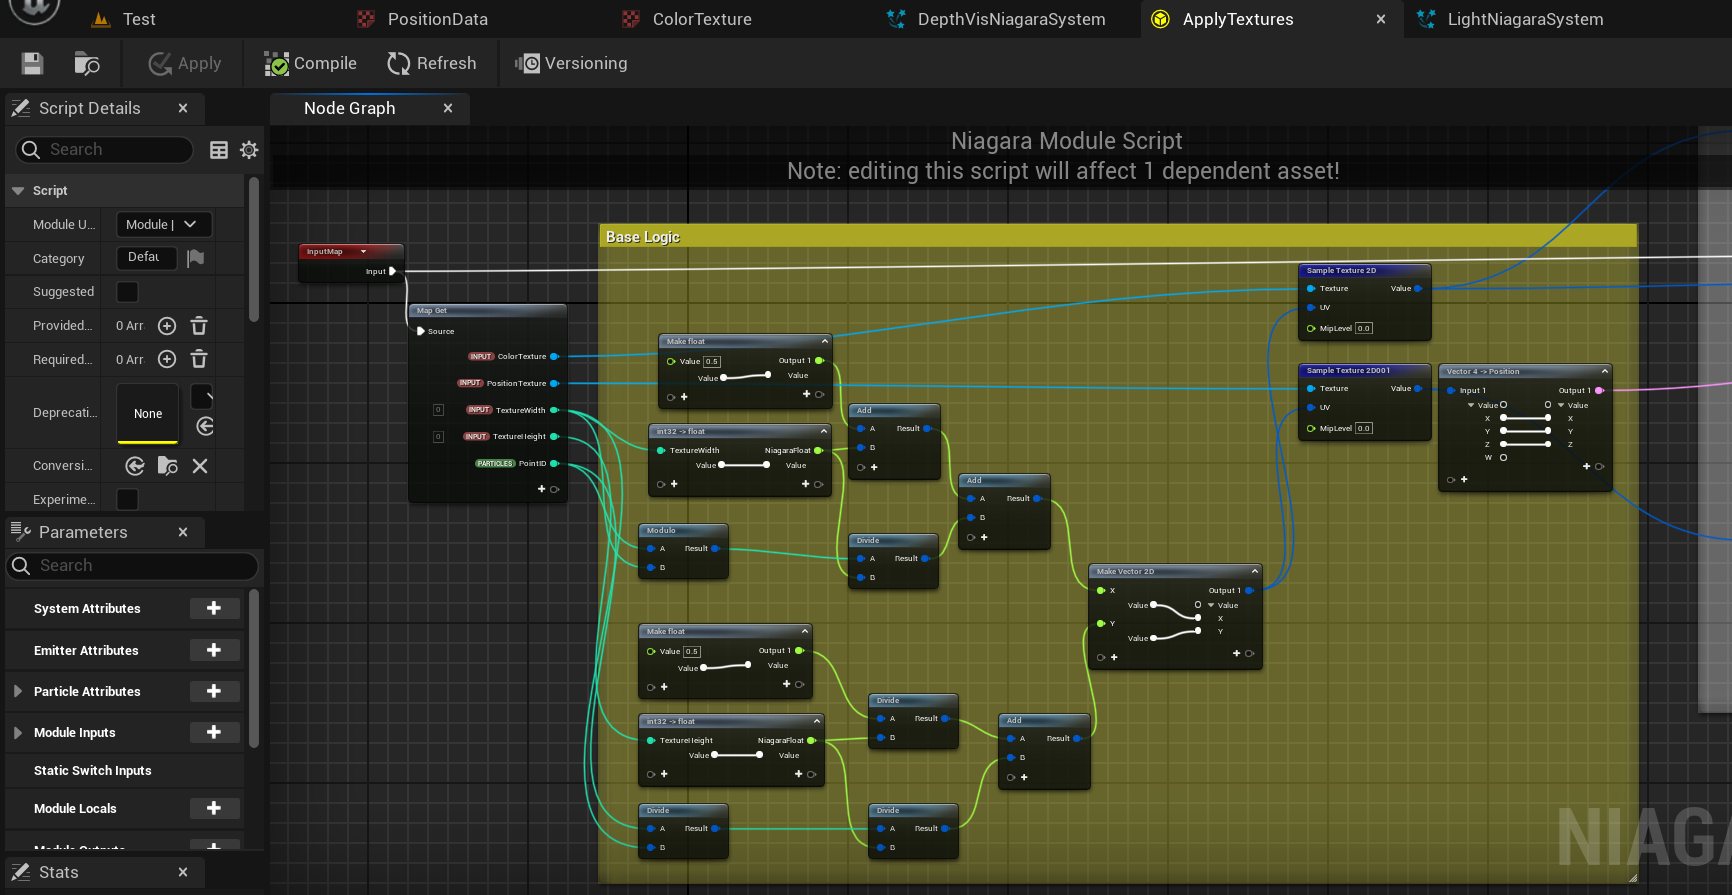
Task: Close the Parameters panel
Action: tap(183, 532)
